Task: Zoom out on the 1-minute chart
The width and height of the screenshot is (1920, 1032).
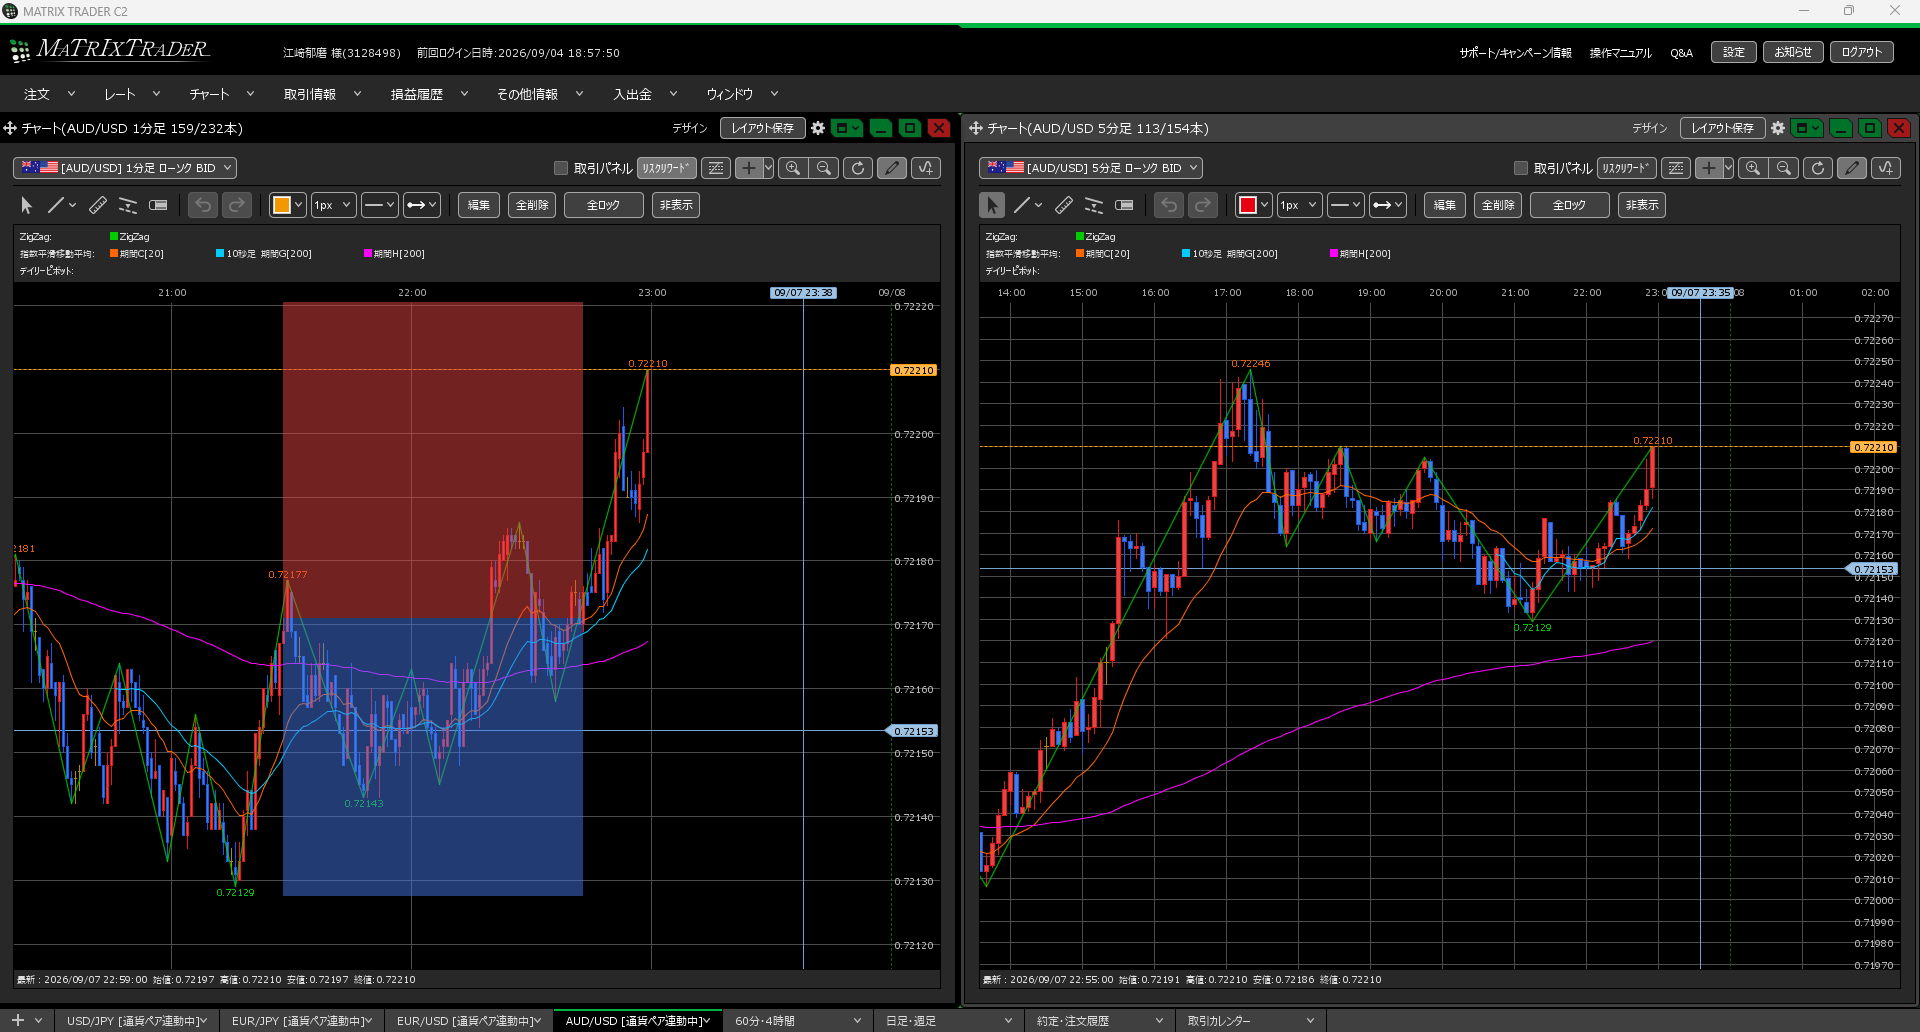Action: click(x=824, y=168)
